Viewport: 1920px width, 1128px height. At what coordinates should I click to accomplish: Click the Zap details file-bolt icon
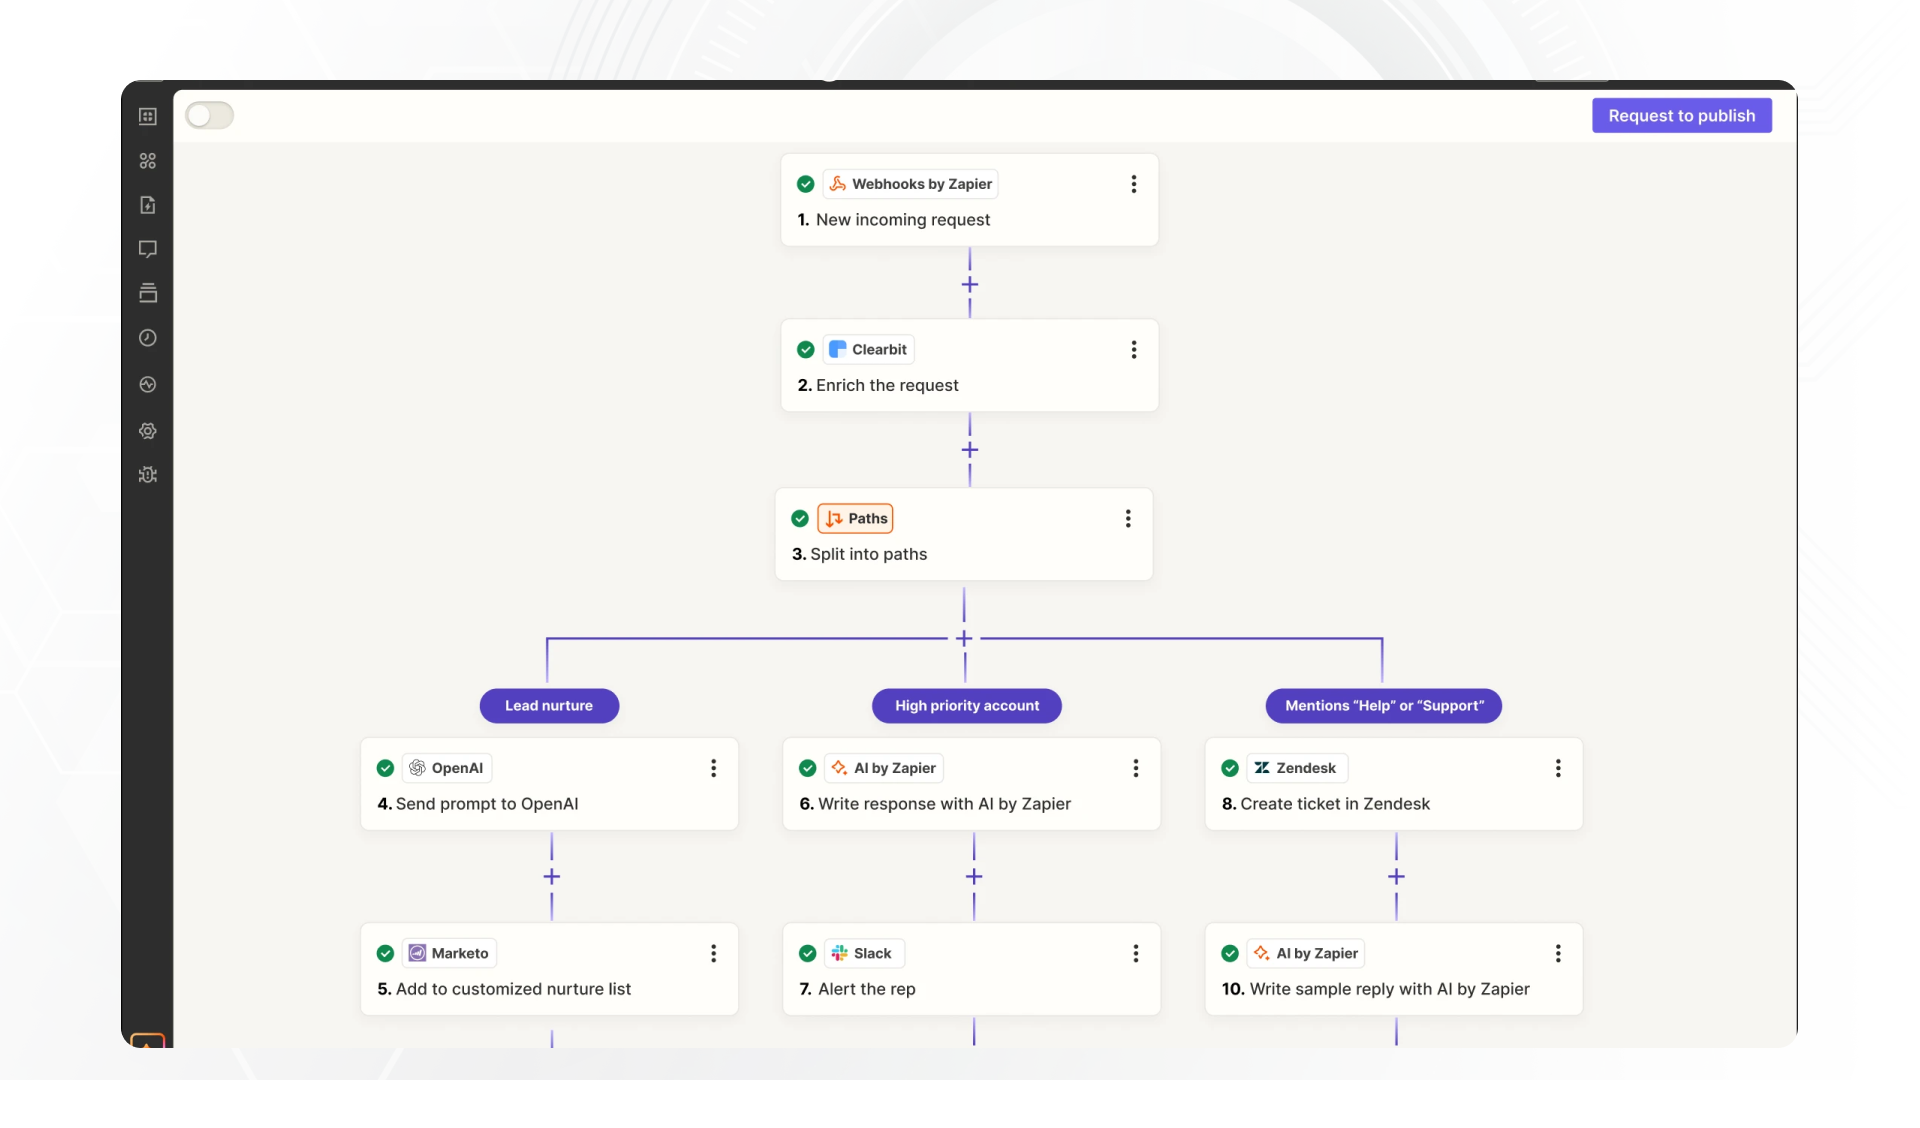pyautogui.click(x=148, y=205)
